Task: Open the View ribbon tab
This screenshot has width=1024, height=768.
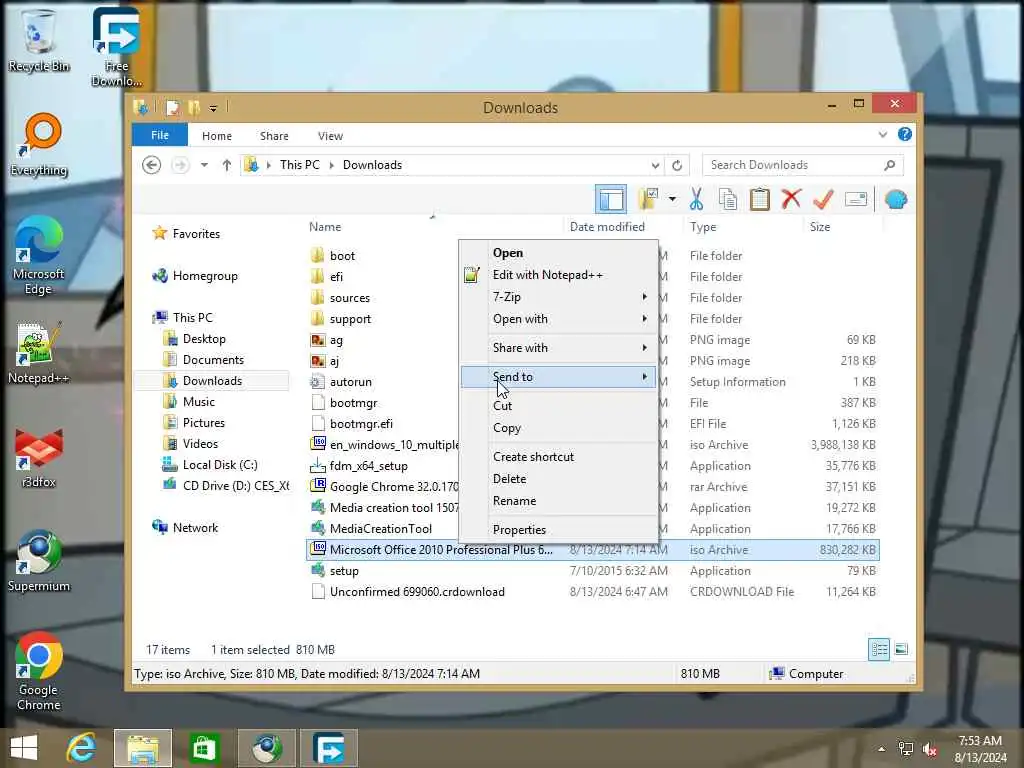Action: [330, 136]
